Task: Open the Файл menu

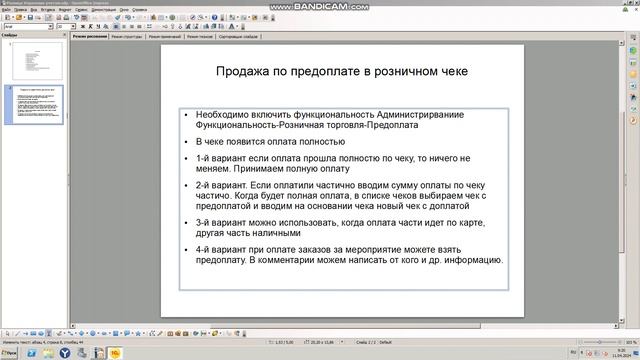Action: [x=6, y=9]
